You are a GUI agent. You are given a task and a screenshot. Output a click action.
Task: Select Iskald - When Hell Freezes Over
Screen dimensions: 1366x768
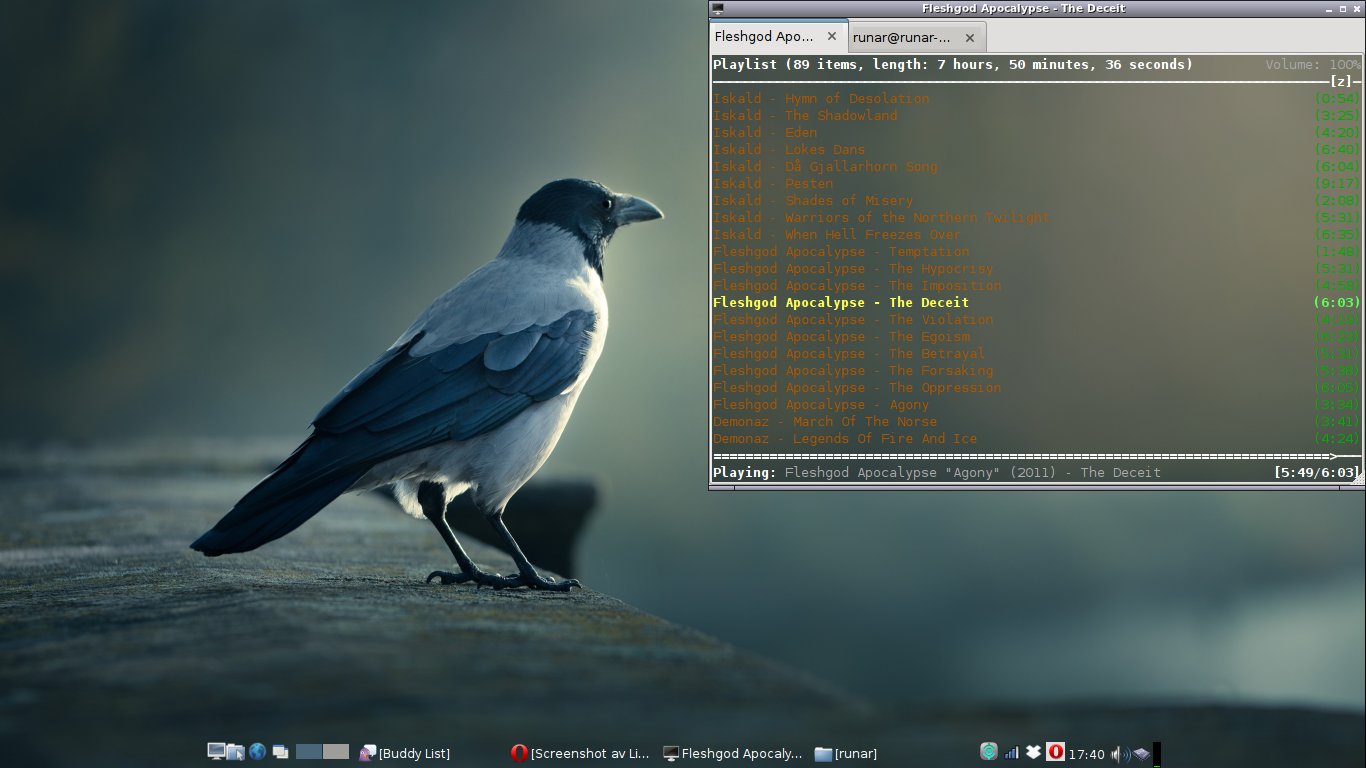click(x=837, y=234)
